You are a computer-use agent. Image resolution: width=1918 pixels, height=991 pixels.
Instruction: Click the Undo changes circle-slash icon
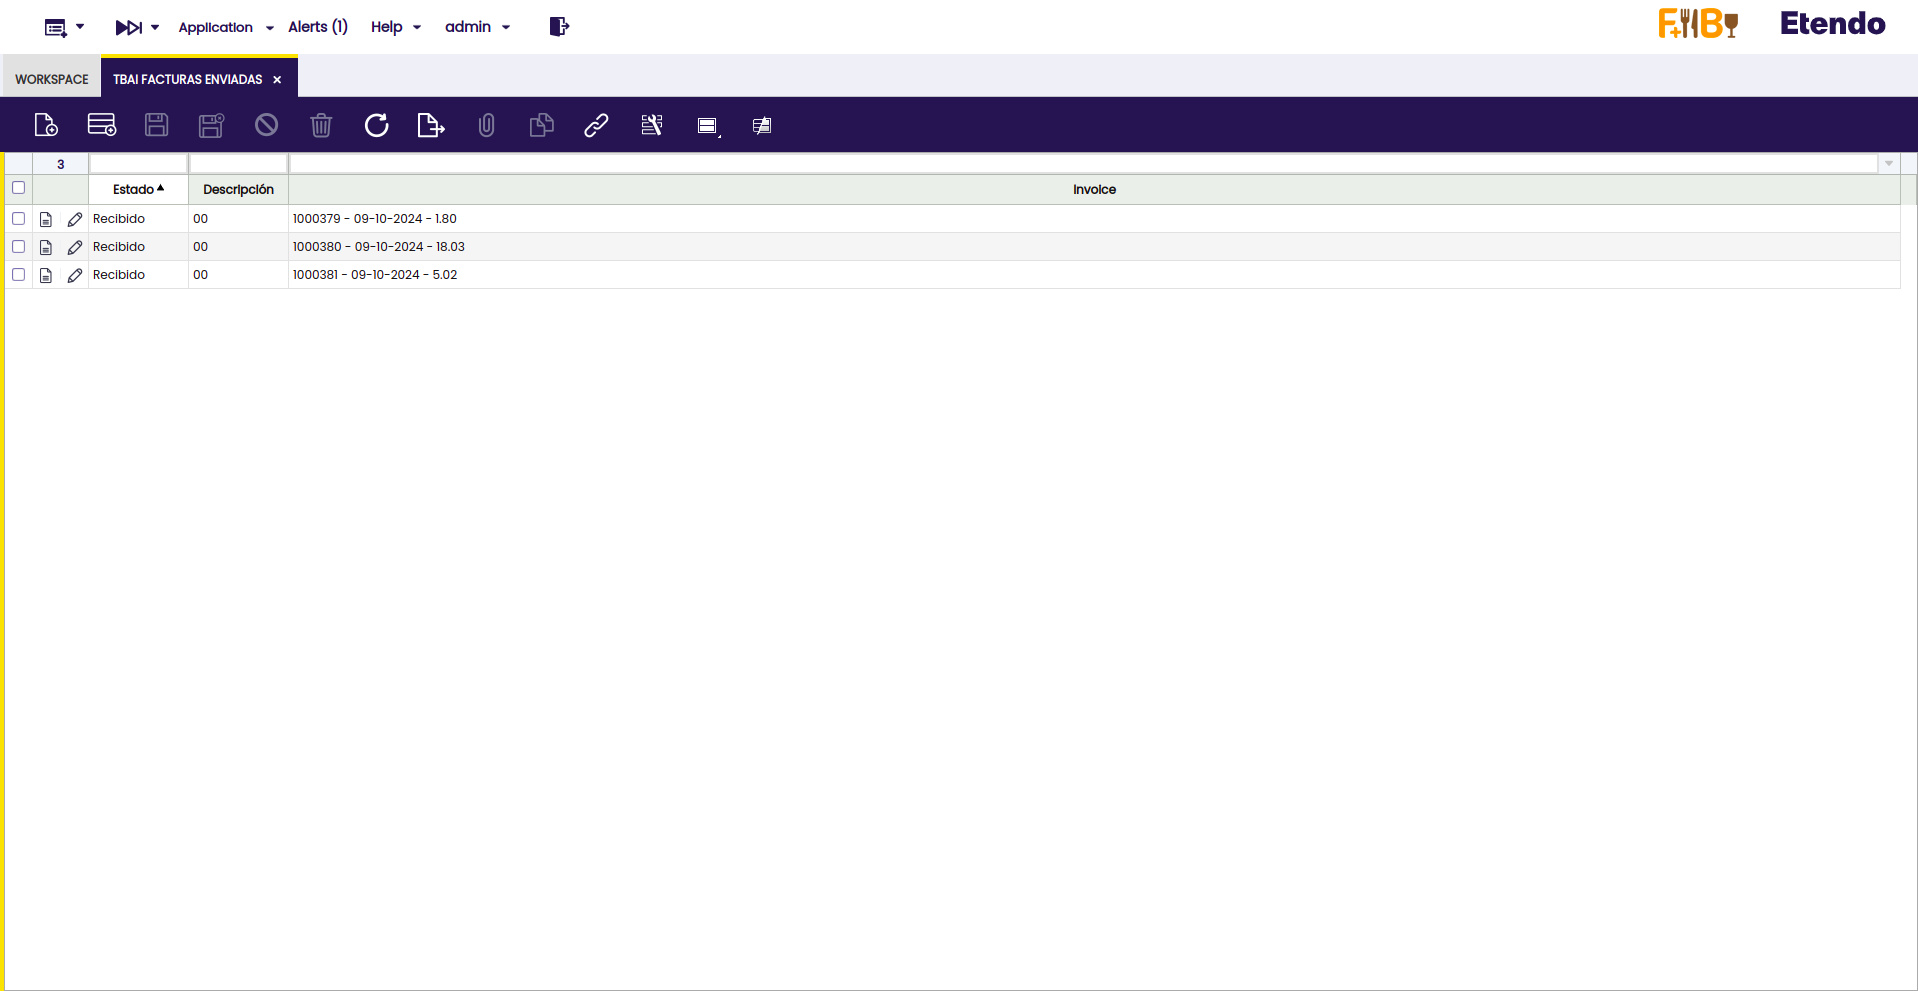(x=266, y=125)
